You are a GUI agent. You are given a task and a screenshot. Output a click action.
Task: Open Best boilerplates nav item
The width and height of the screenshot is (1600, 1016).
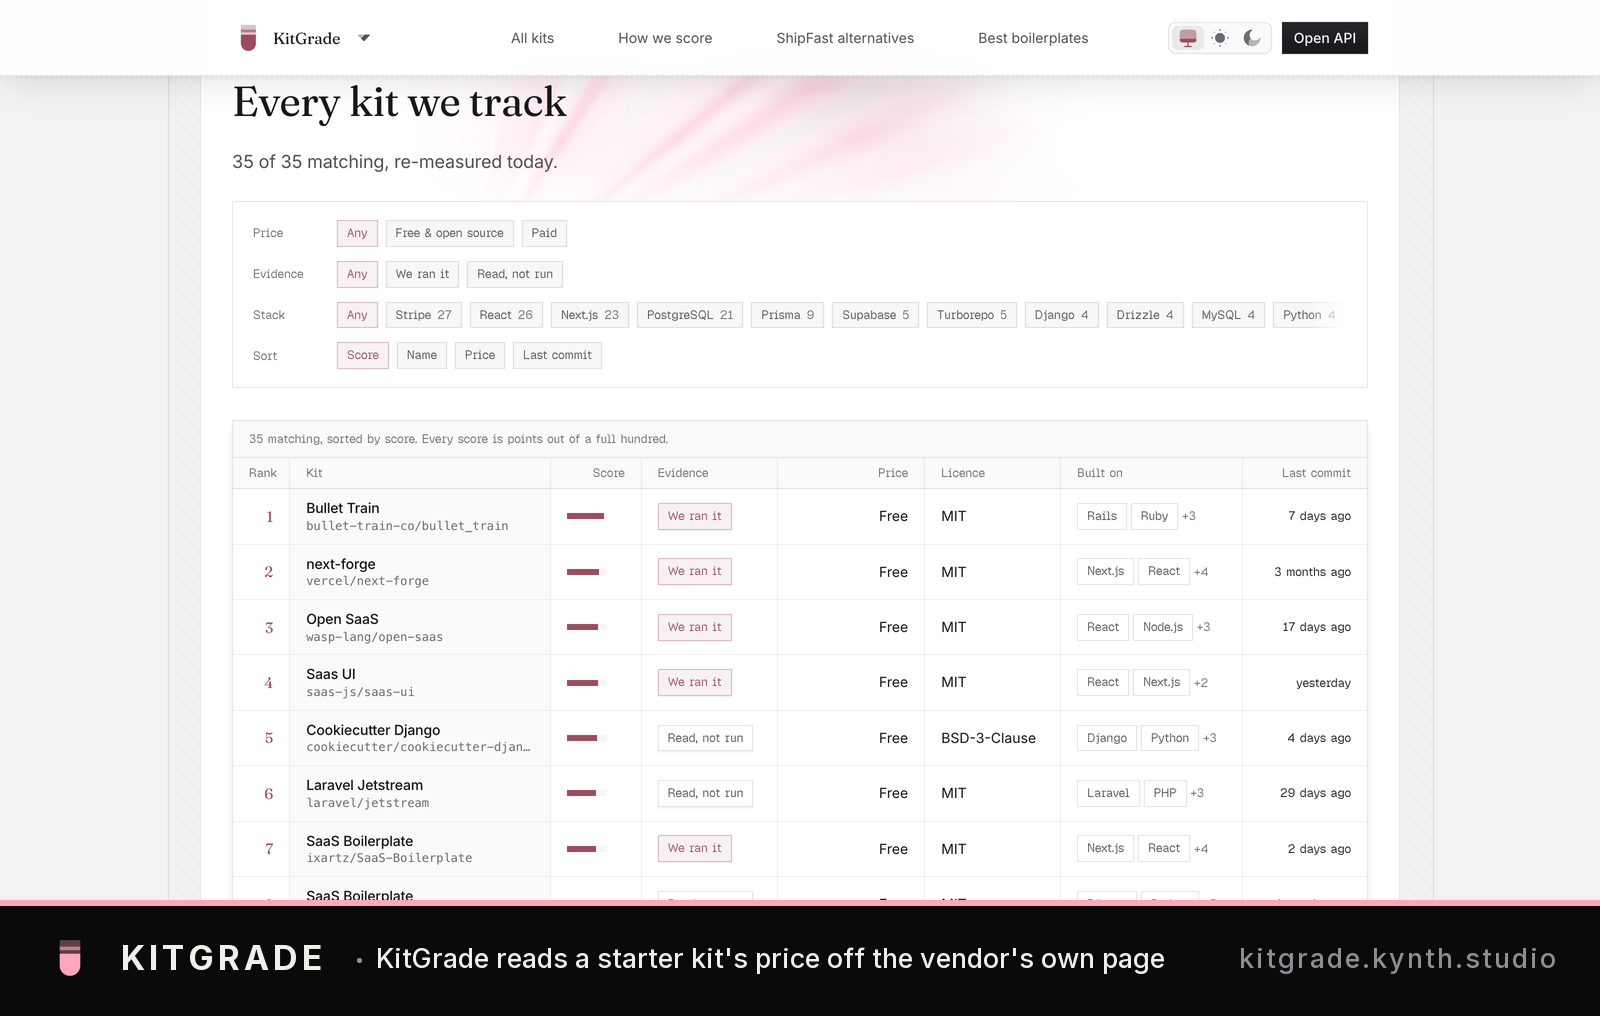(x=1033, y=38)
